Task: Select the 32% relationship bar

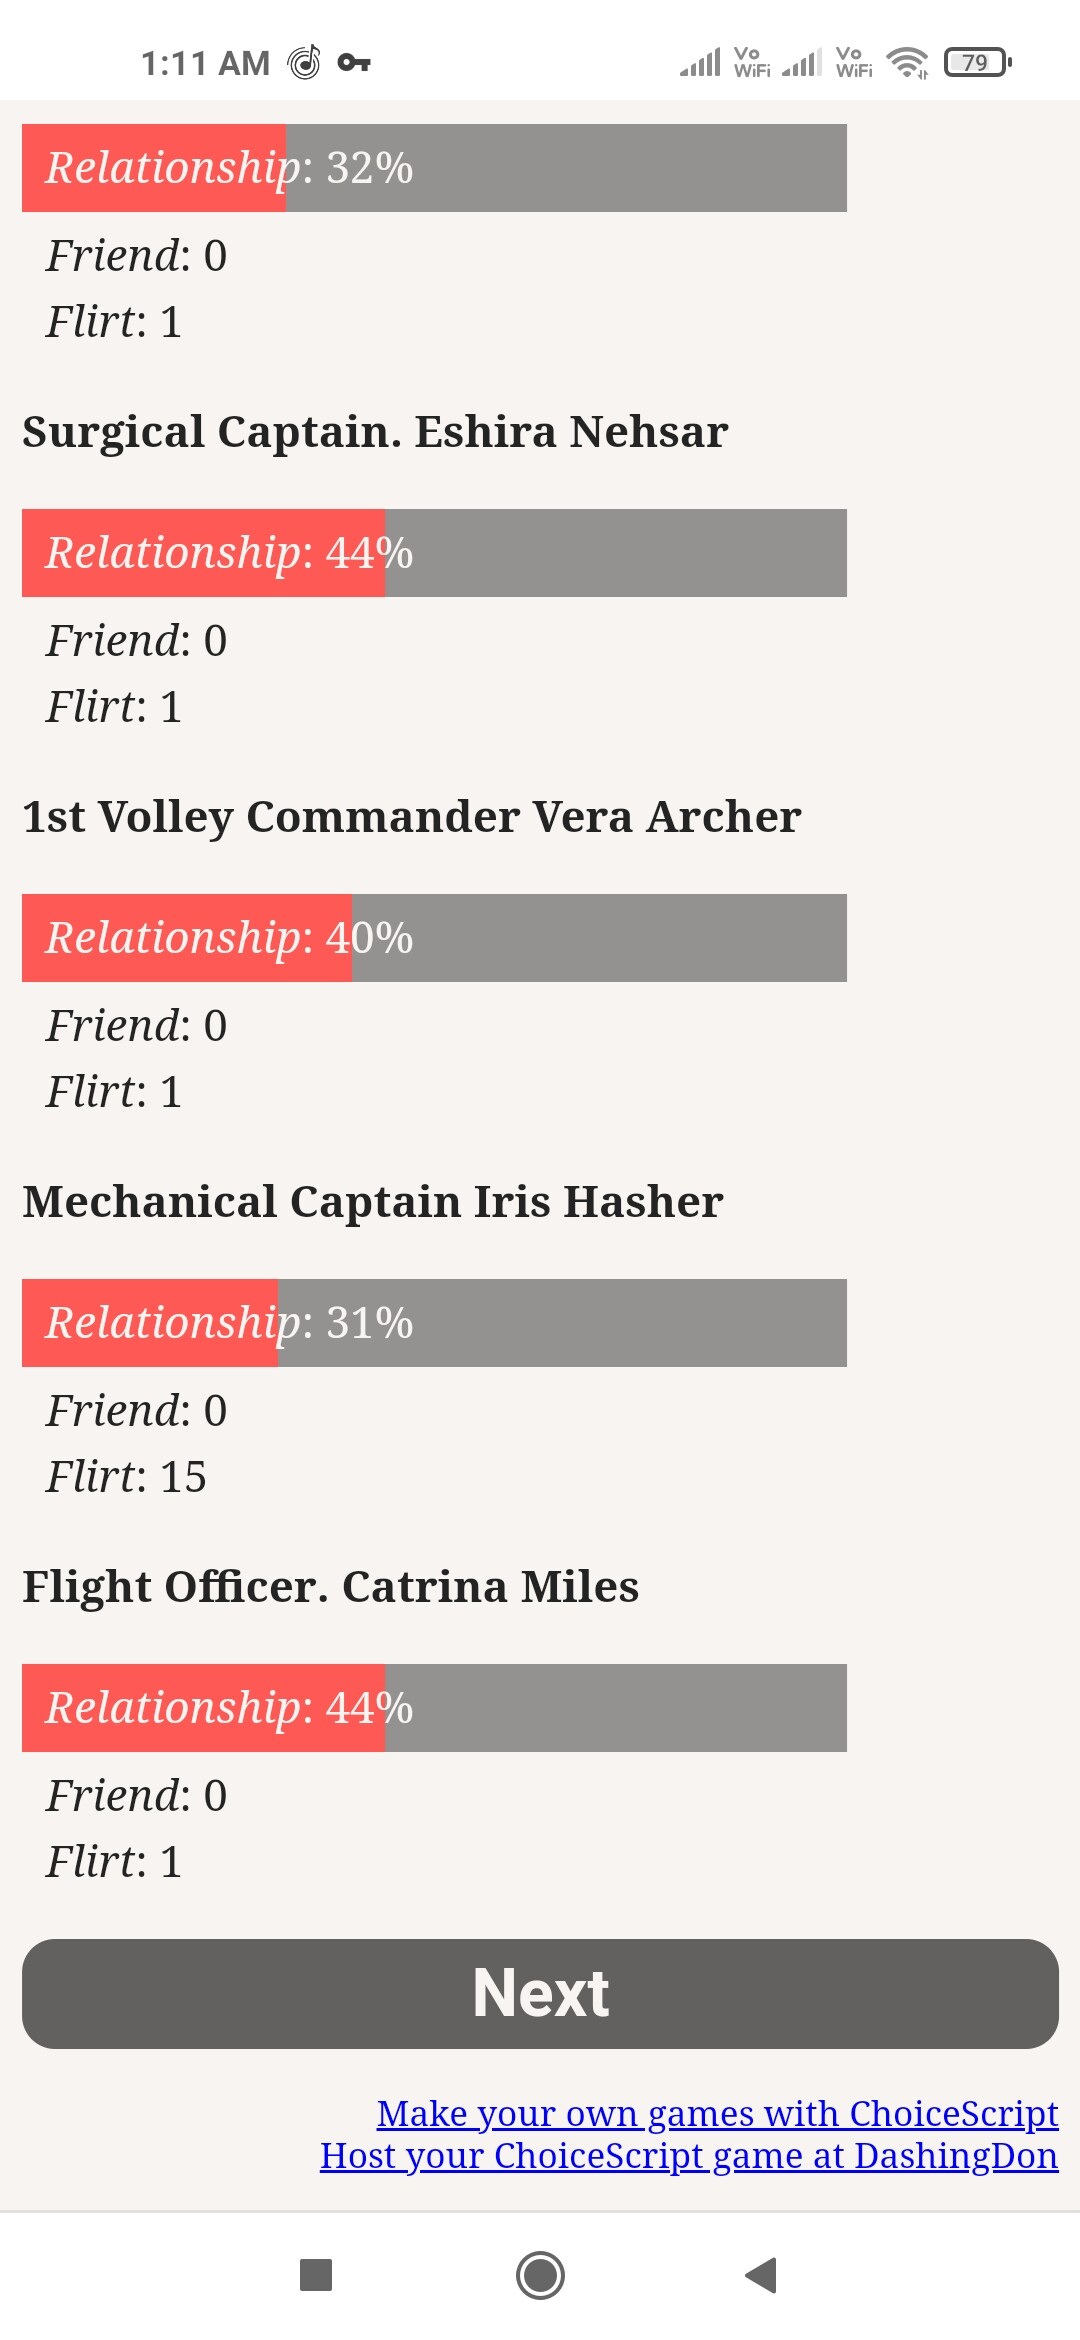Action: point(434,168)
